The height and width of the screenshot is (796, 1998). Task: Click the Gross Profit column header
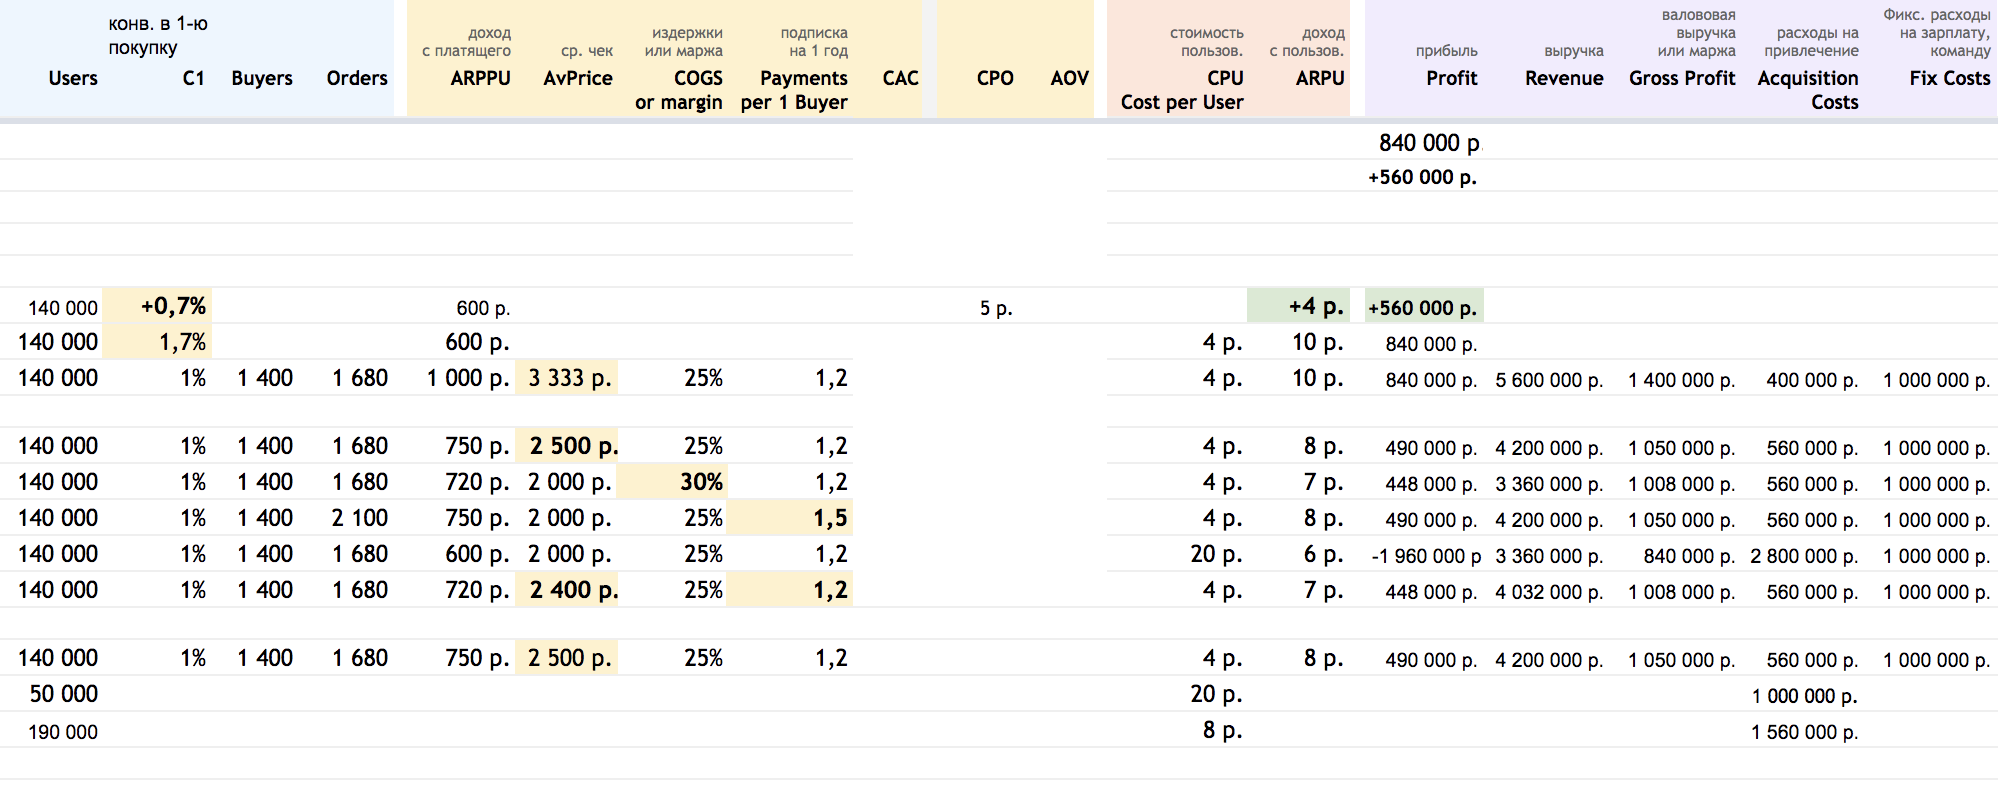[x=1682, y=78]
